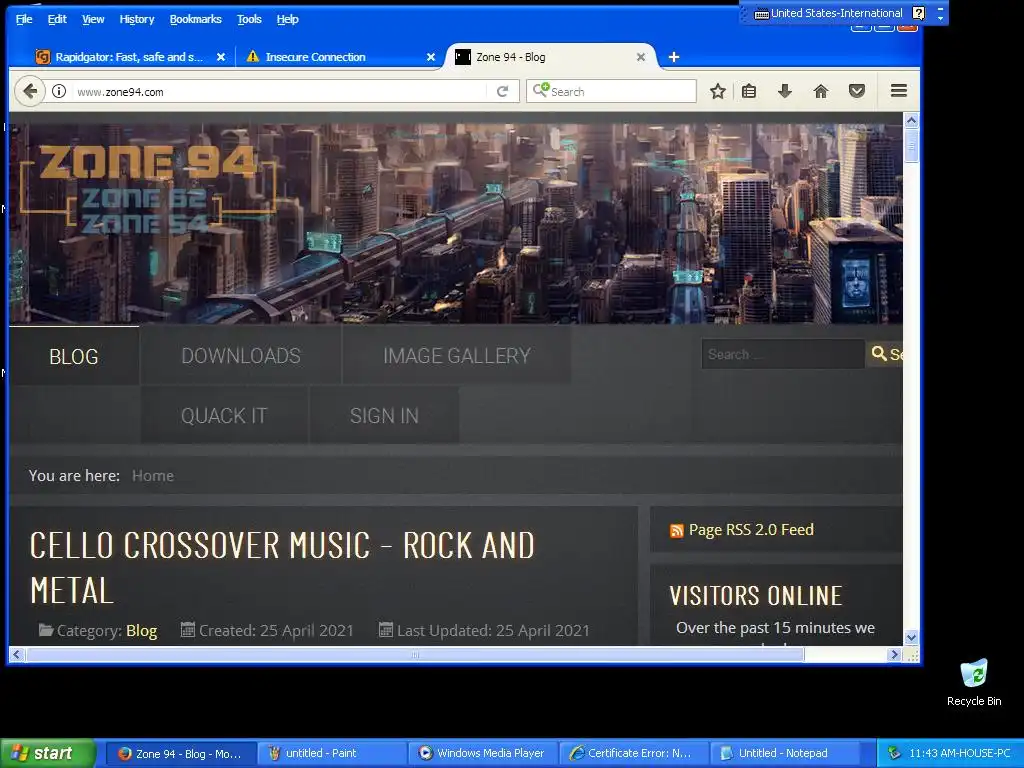The width and height of the screenshot is (1024, 768).
Task: Reload the zone94.com page
Action: [502, 91]
